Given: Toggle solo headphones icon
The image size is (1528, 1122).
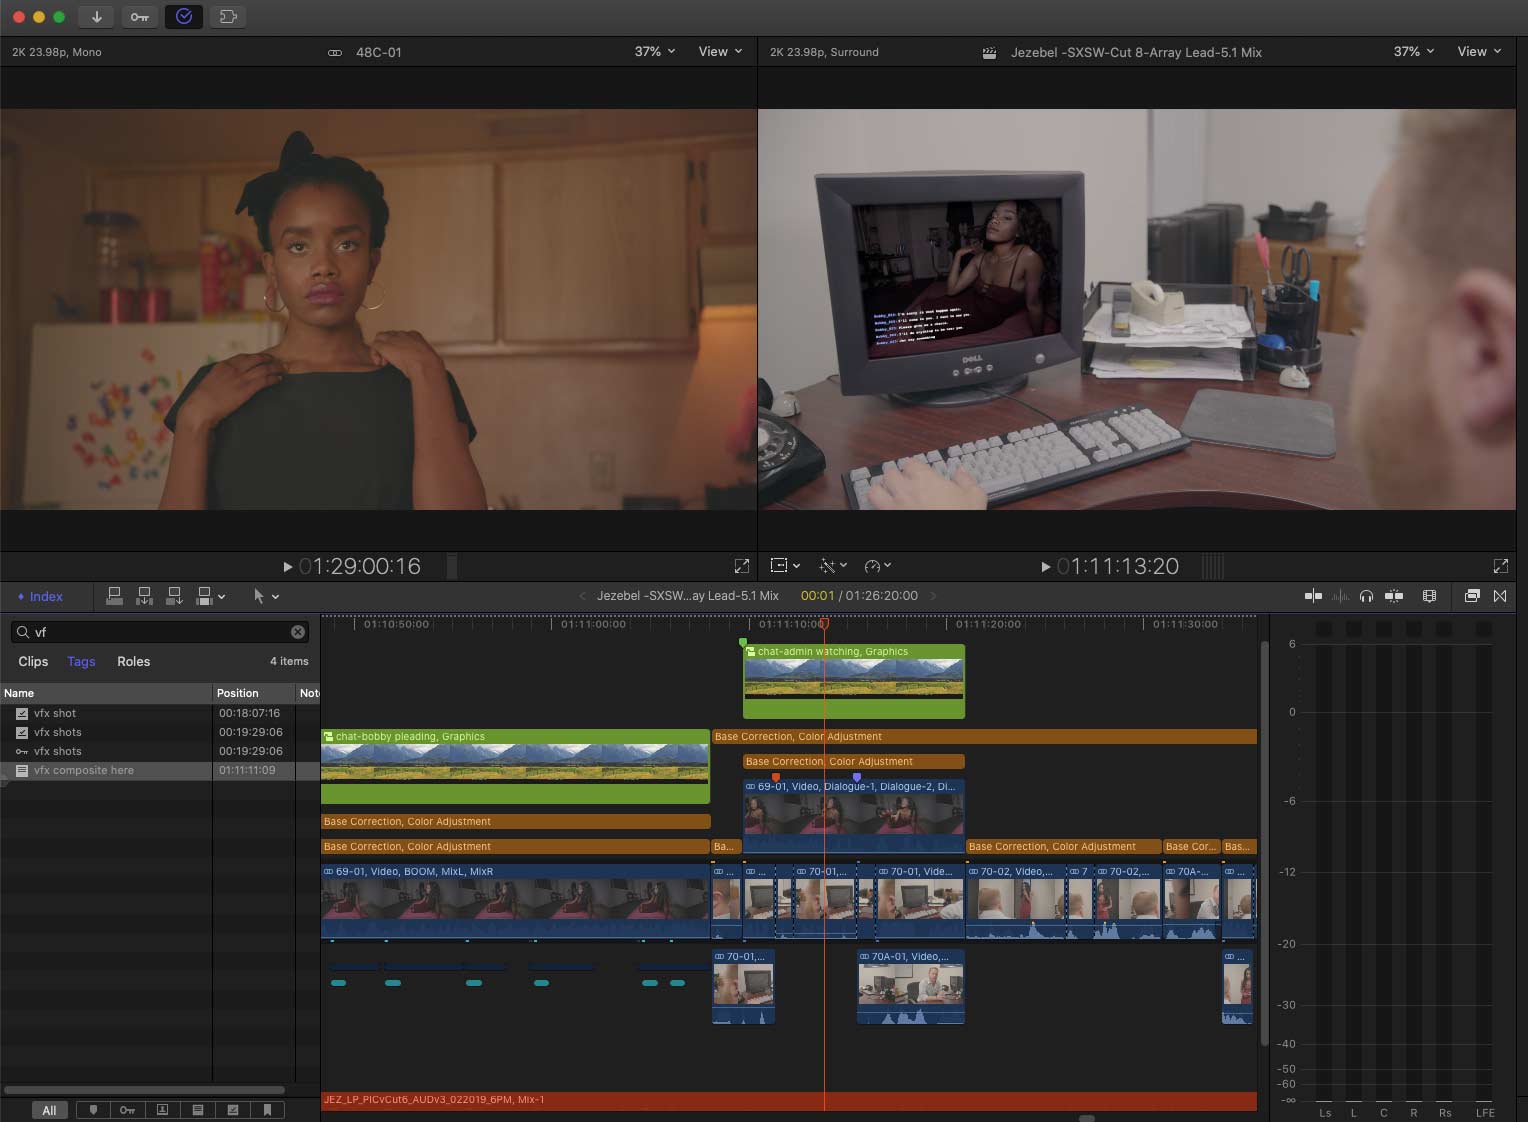Looking at the screenshot, I should (1367, 596).
